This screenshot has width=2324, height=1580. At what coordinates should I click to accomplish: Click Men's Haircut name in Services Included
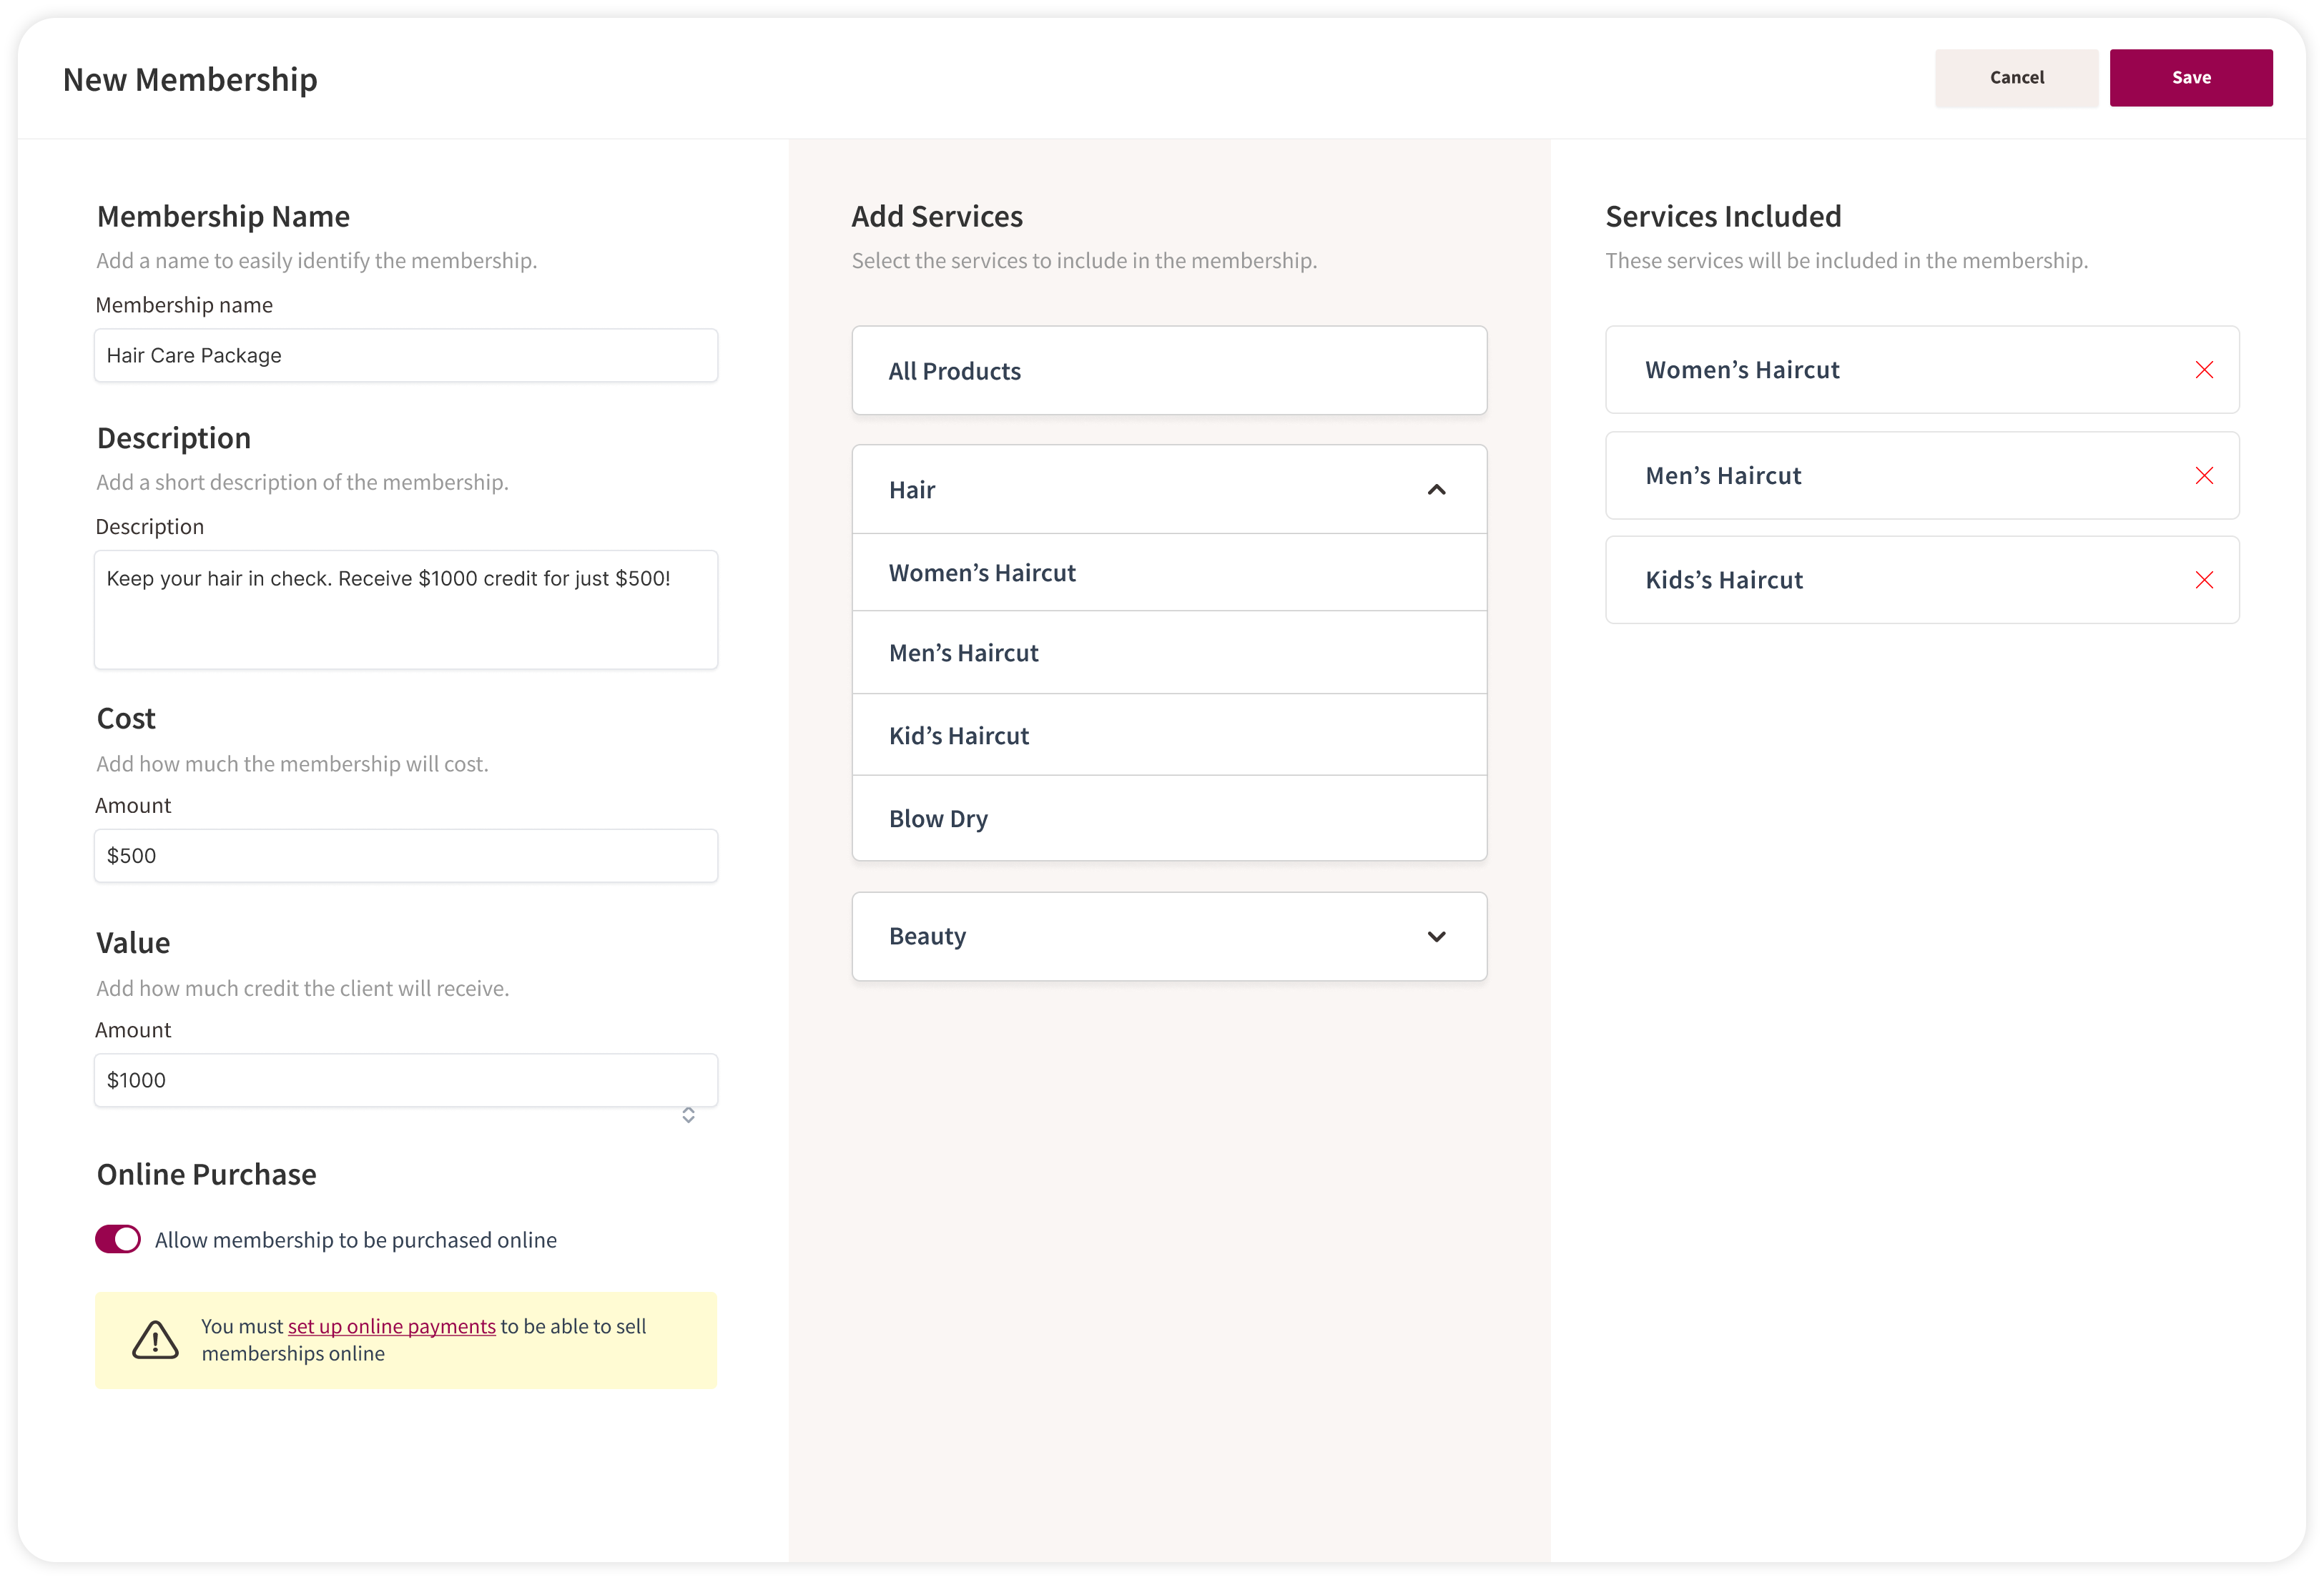point(1723,476)
